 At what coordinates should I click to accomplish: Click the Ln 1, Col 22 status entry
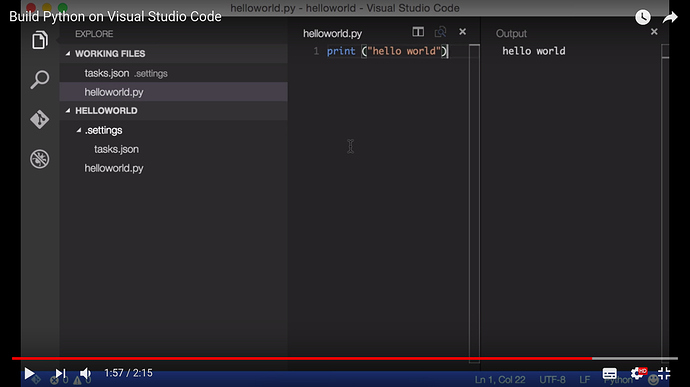[x=500, y=380]
